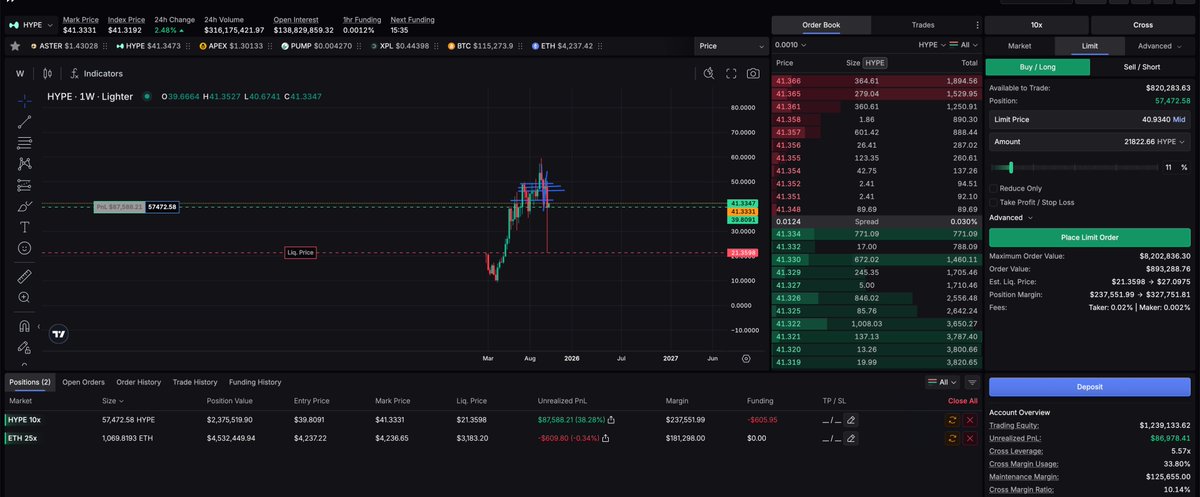Image resolution: width=1200 pixels, height=497 pixels.
Task: Click Place Limit Order button
Action: tap(1090, 237)
